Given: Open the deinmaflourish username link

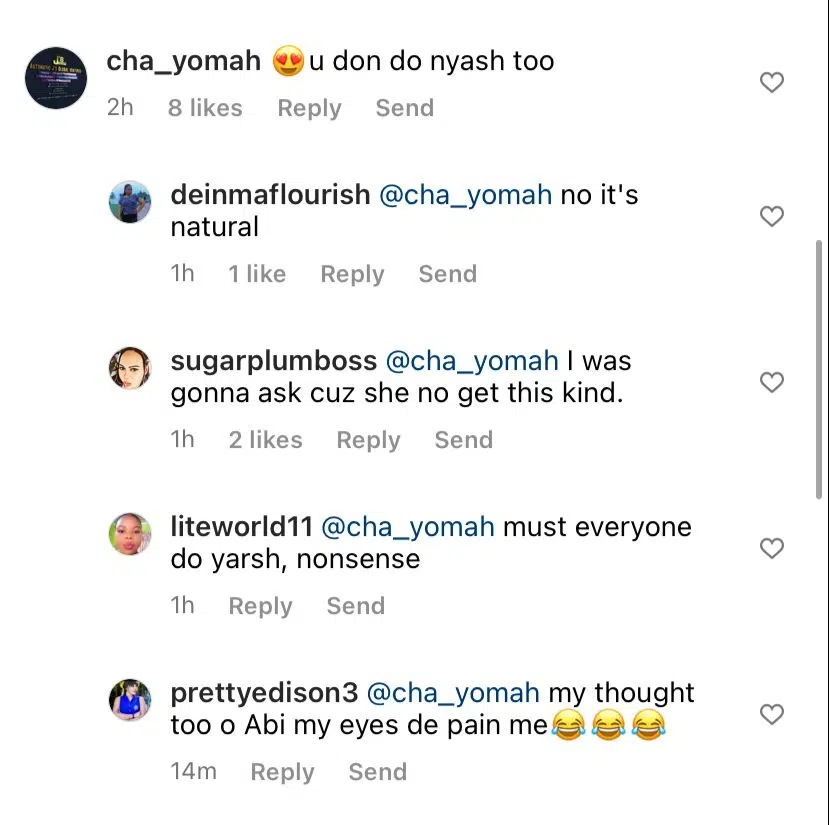Looking at the screenshot, I should [270, 195].
